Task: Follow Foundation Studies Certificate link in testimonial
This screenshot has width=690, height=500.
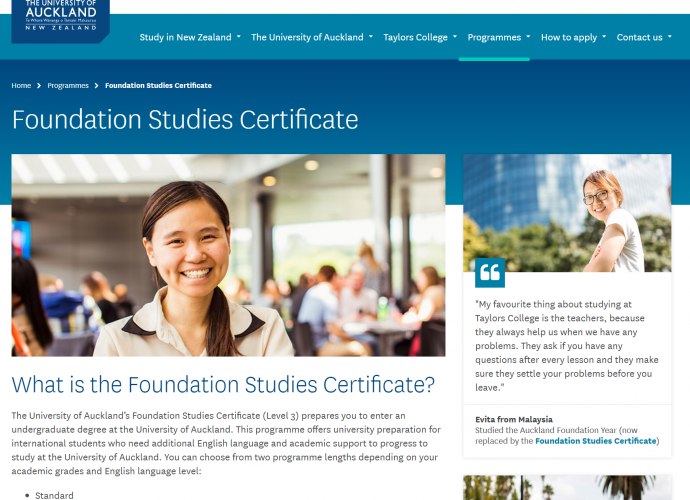Action: click(x=595, y=441)
